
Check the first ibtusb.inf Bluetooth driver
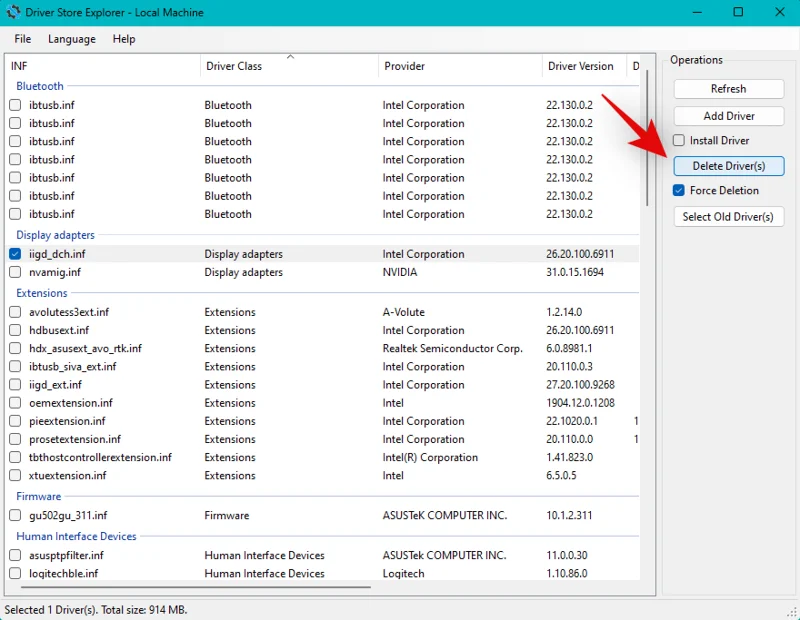[x=15, y=105]
